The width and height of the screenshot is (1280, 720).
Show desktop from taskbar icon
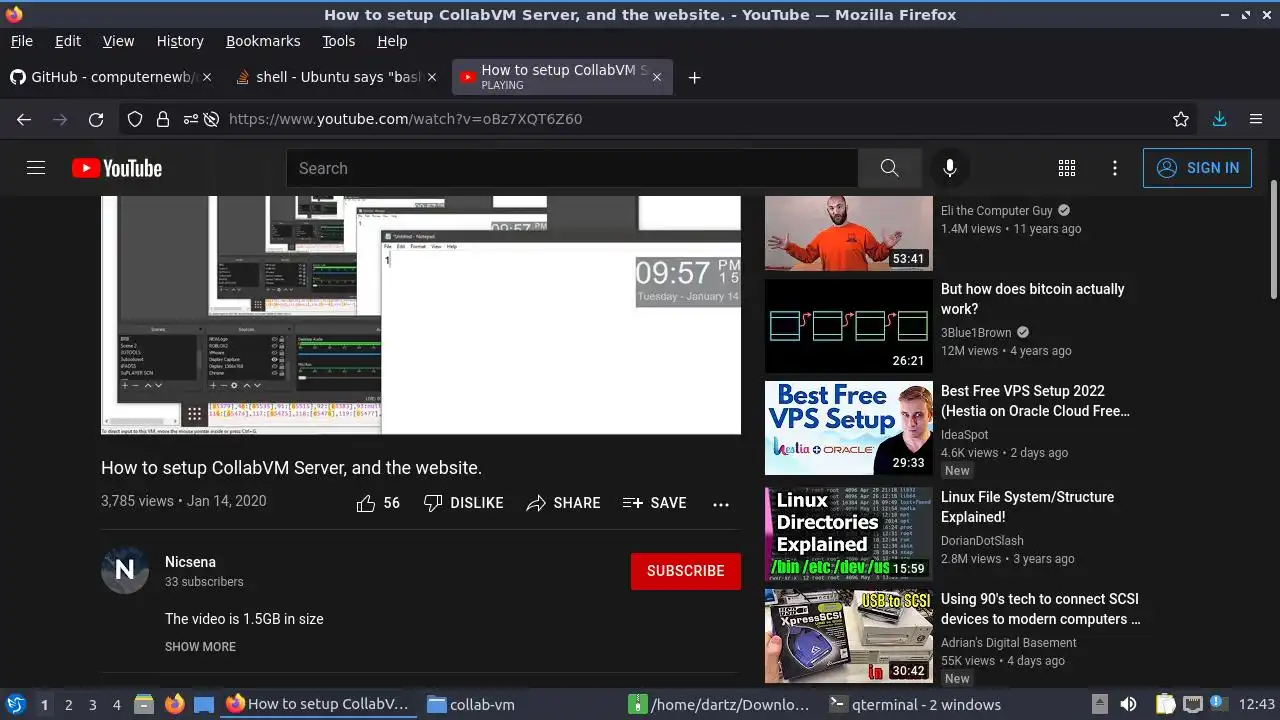[204, 704]
